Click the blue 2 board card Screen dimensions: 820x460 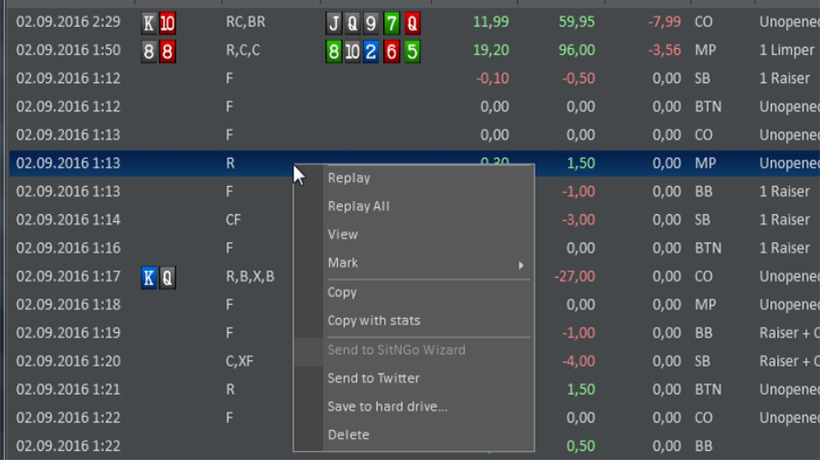pos(371,51)
